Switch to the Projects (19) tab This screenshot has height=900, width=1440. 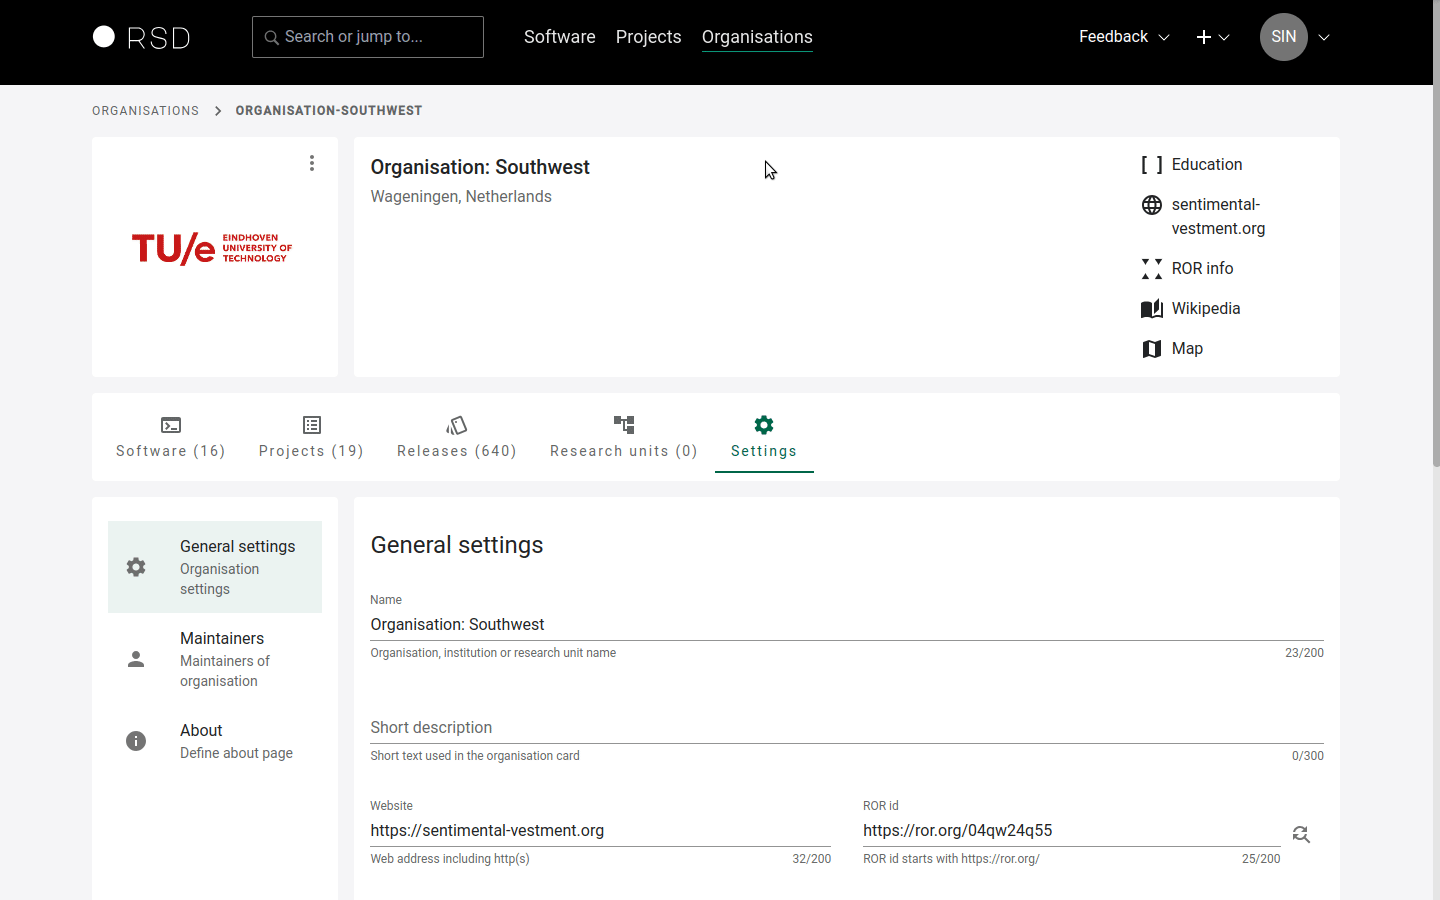click(311, 437)
